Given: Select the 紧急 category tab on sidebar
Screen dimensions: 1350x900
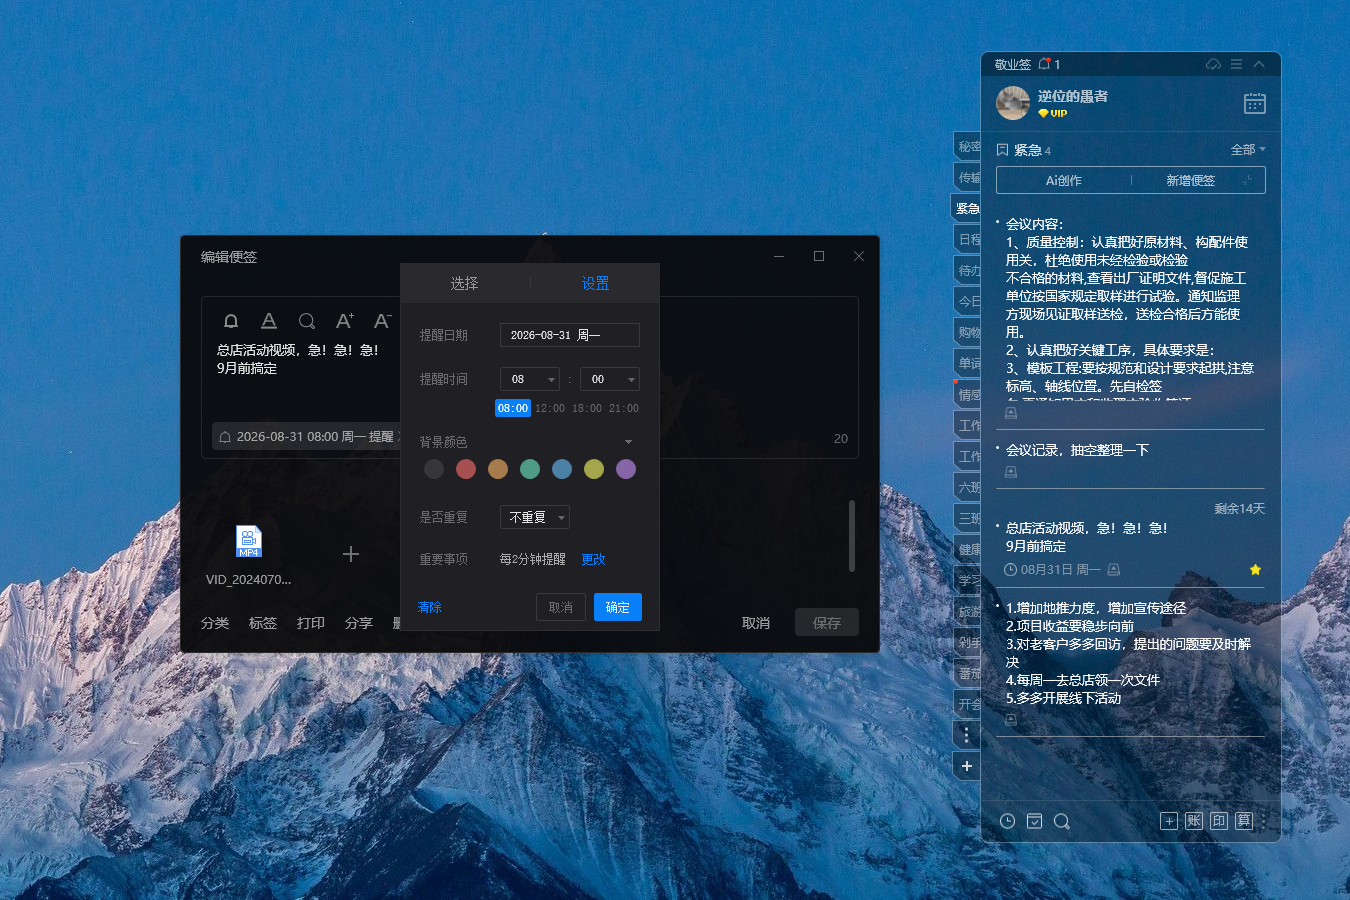Looking at the screenshot, I should [x=966, y=208].
